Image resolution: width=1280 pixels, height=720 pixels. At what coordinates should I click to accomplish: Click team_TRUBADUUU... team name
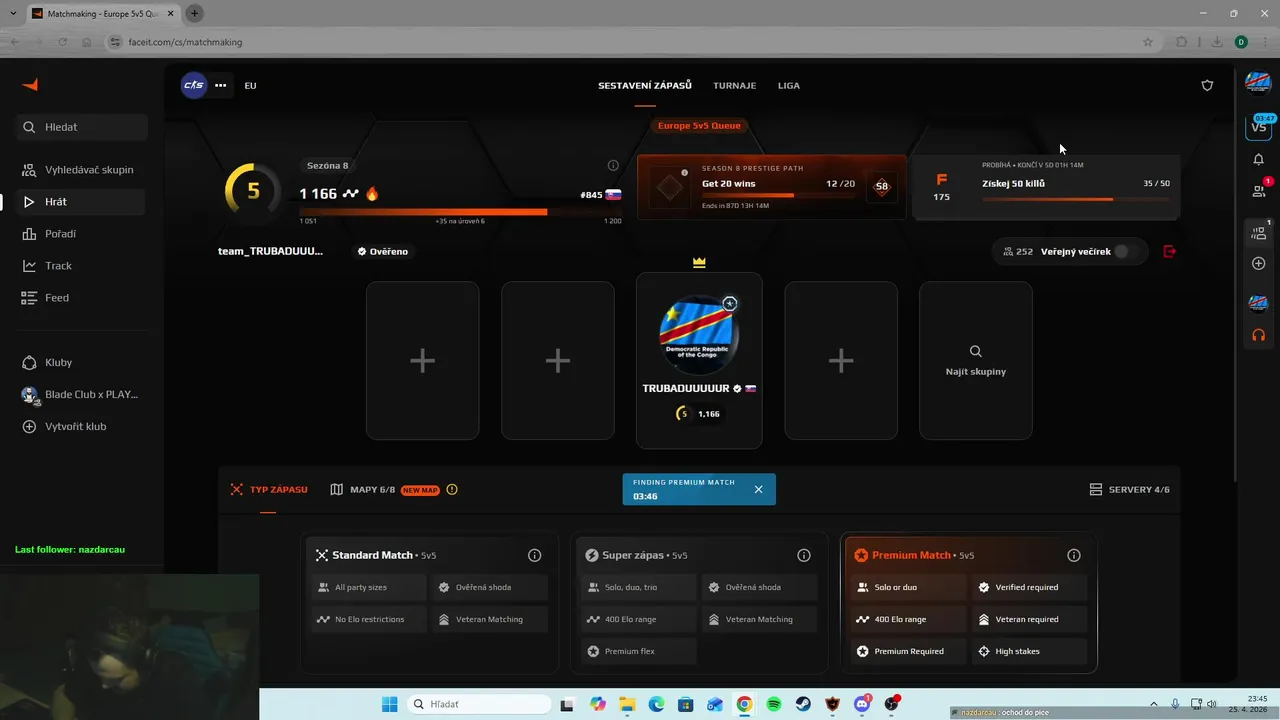(270, 251)
